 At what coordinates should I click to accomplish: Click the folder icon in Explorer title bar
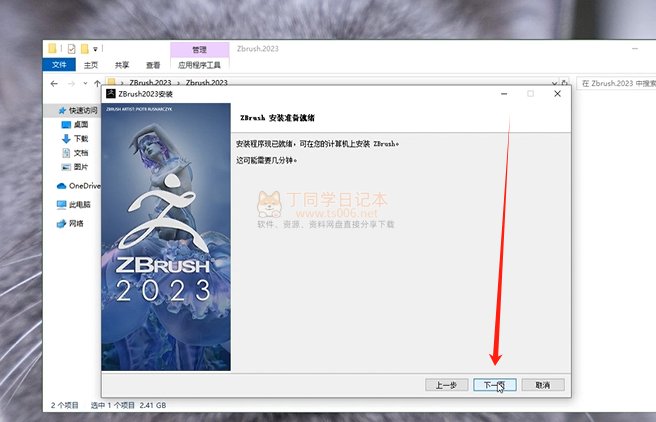52,49
